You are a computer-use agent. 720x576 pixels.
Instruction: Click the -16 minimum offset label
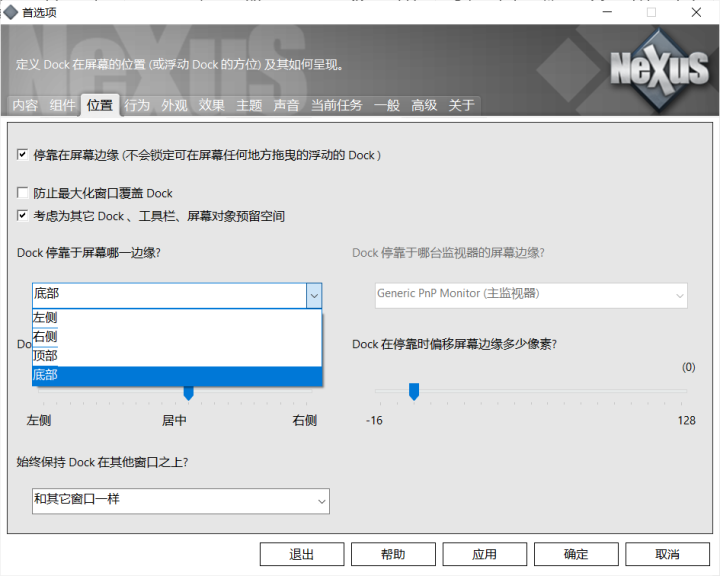(x=374, y=420)
